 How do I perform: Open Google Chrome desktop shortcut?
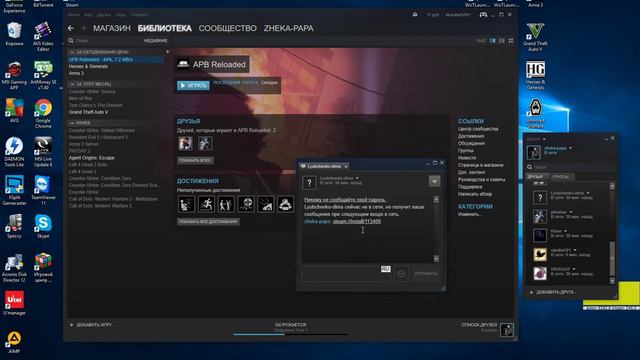click(43, 112)
